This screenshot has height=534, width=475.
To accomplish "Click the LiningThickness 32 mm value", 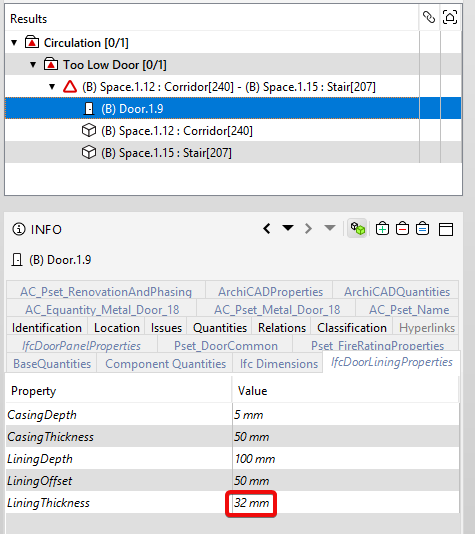I will [x=251, y=503].
